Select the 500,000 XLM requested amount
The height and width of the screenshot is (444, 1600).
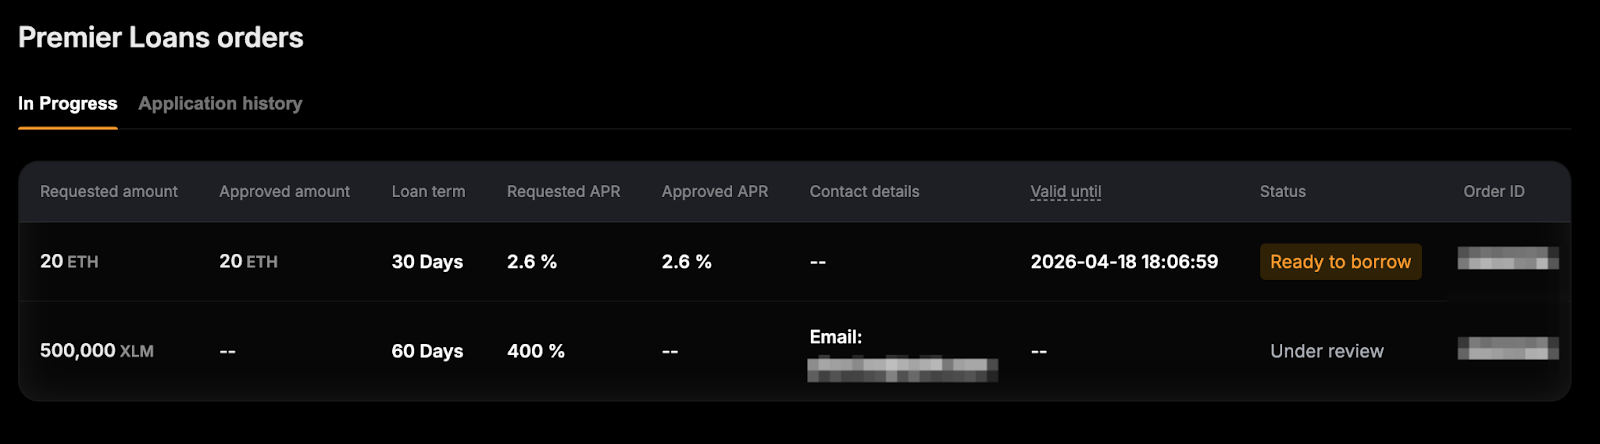point(96,351)
